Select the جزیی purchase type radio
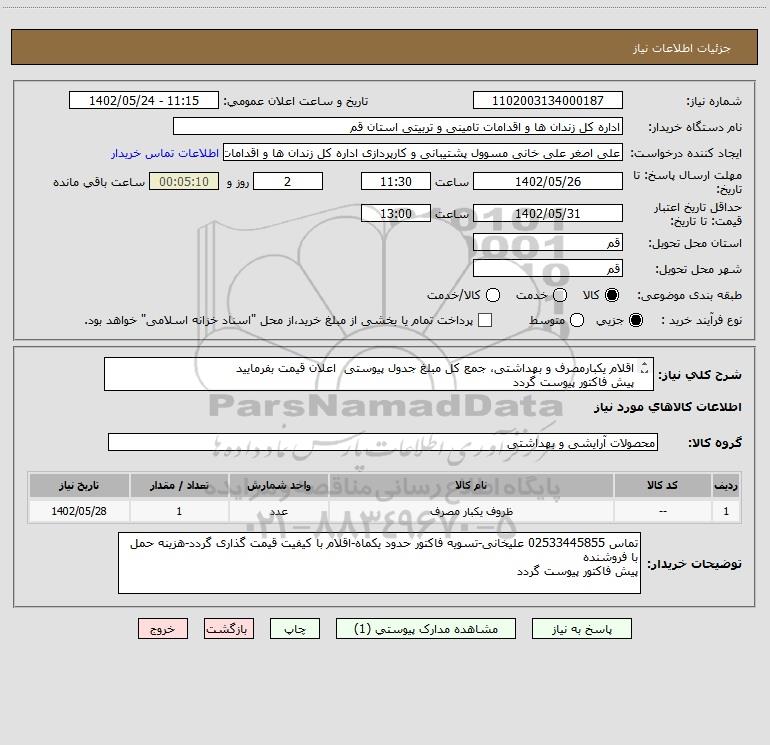 pos(635,320)
